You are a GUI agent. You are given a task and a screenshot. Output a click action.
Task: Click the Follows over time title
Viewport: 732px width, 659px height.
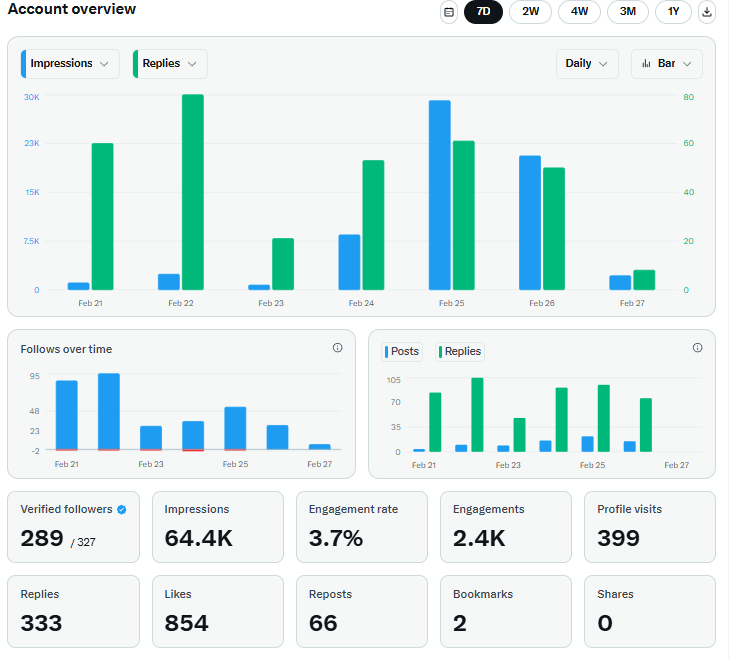pos(66,349)
